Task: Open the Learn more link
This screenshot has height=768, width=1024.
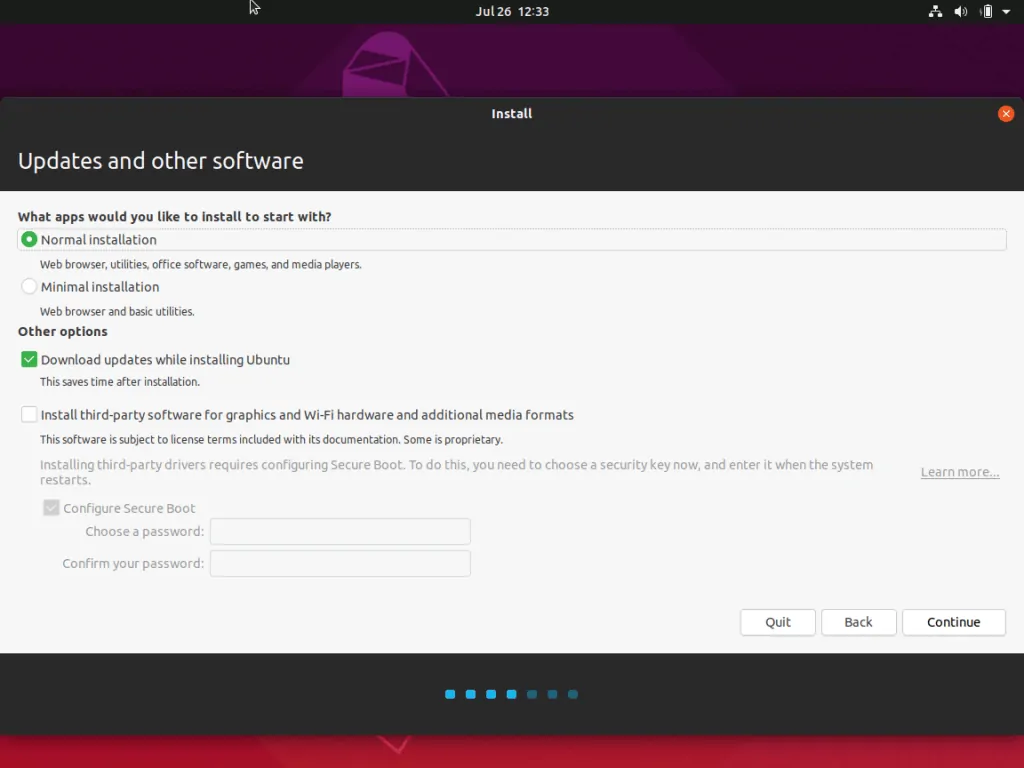Action: [x=959, y=472]
